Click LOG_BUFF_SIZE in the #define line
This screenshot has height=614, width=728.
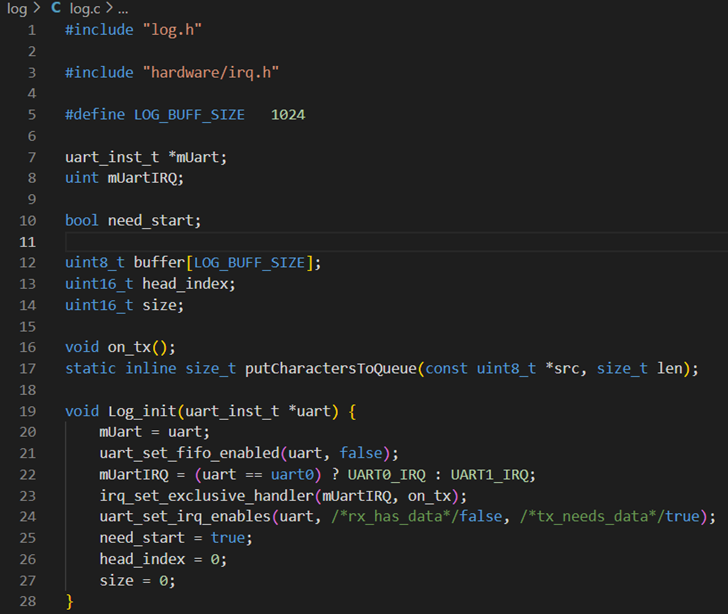tap(189, 115)
